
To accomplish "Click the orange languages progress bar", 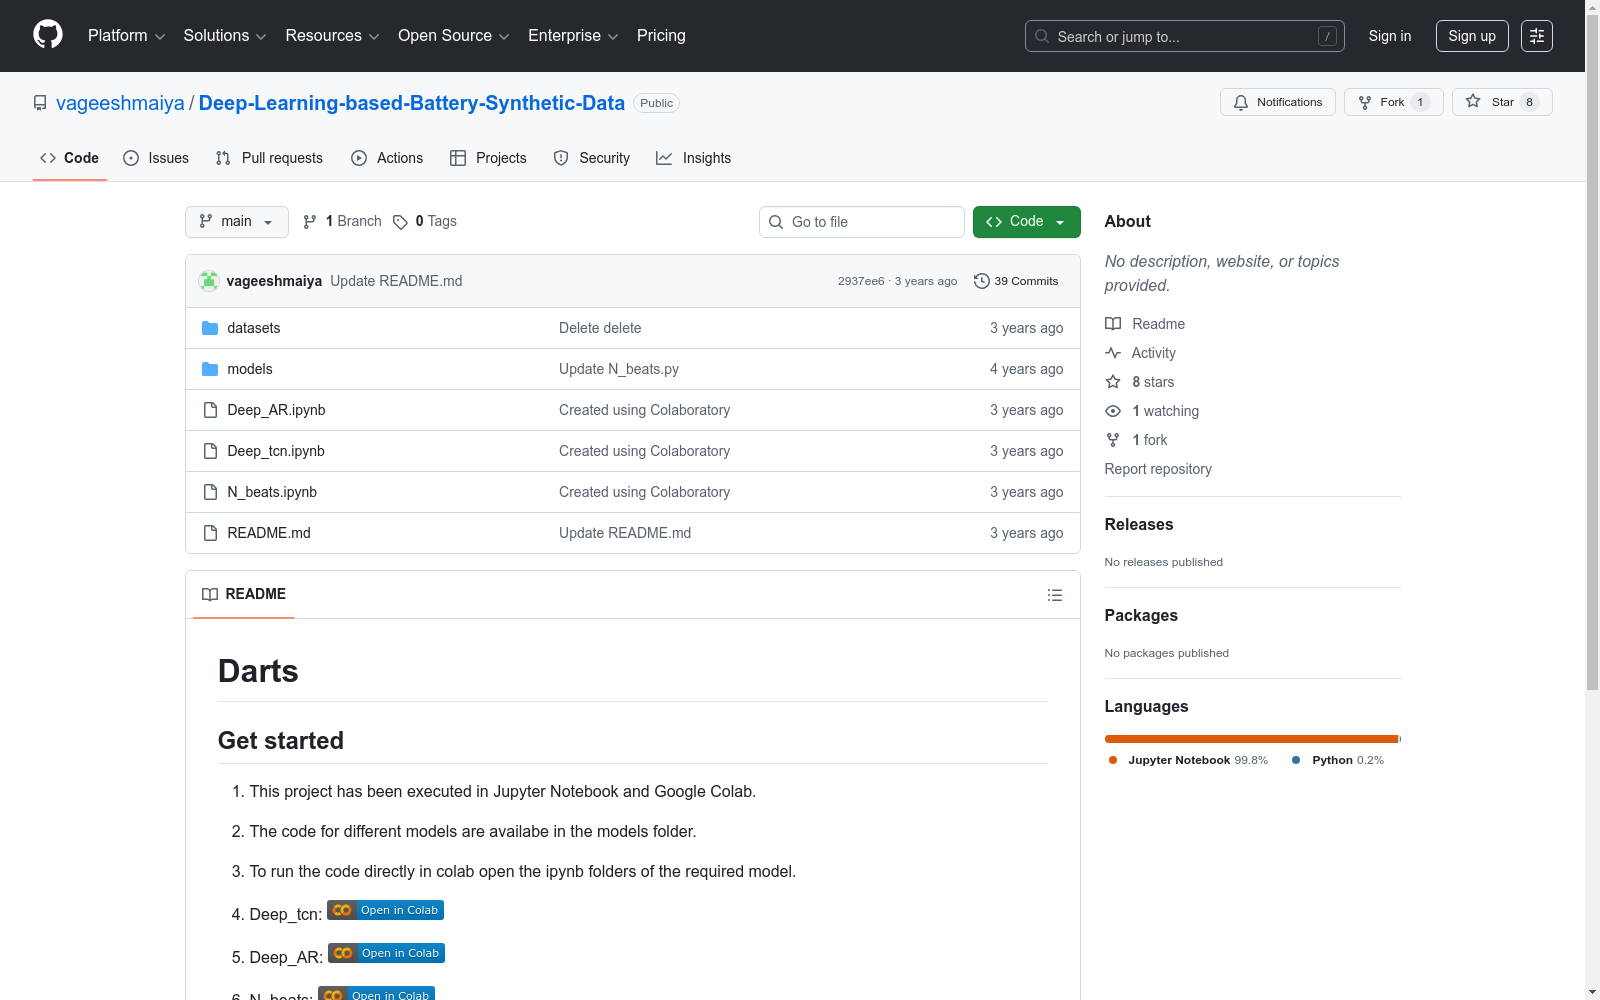I will click(x=1252, y=739).
